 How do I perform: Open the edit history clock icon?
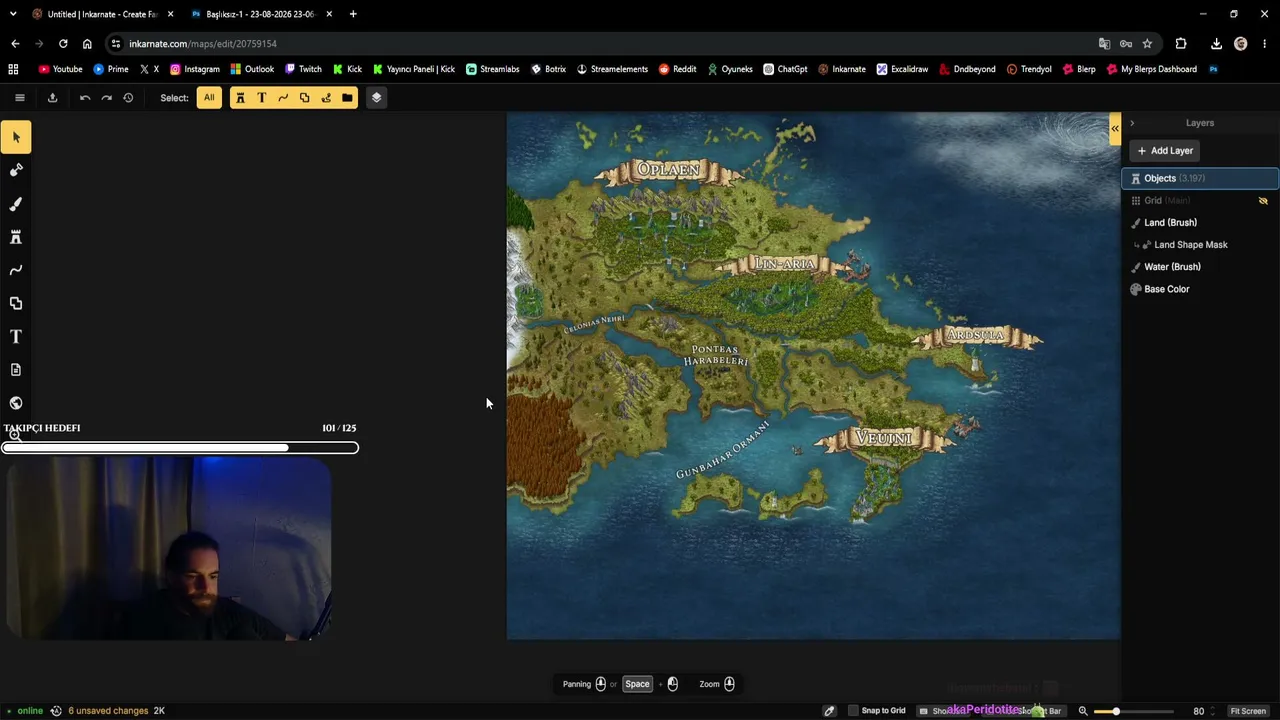128,97
